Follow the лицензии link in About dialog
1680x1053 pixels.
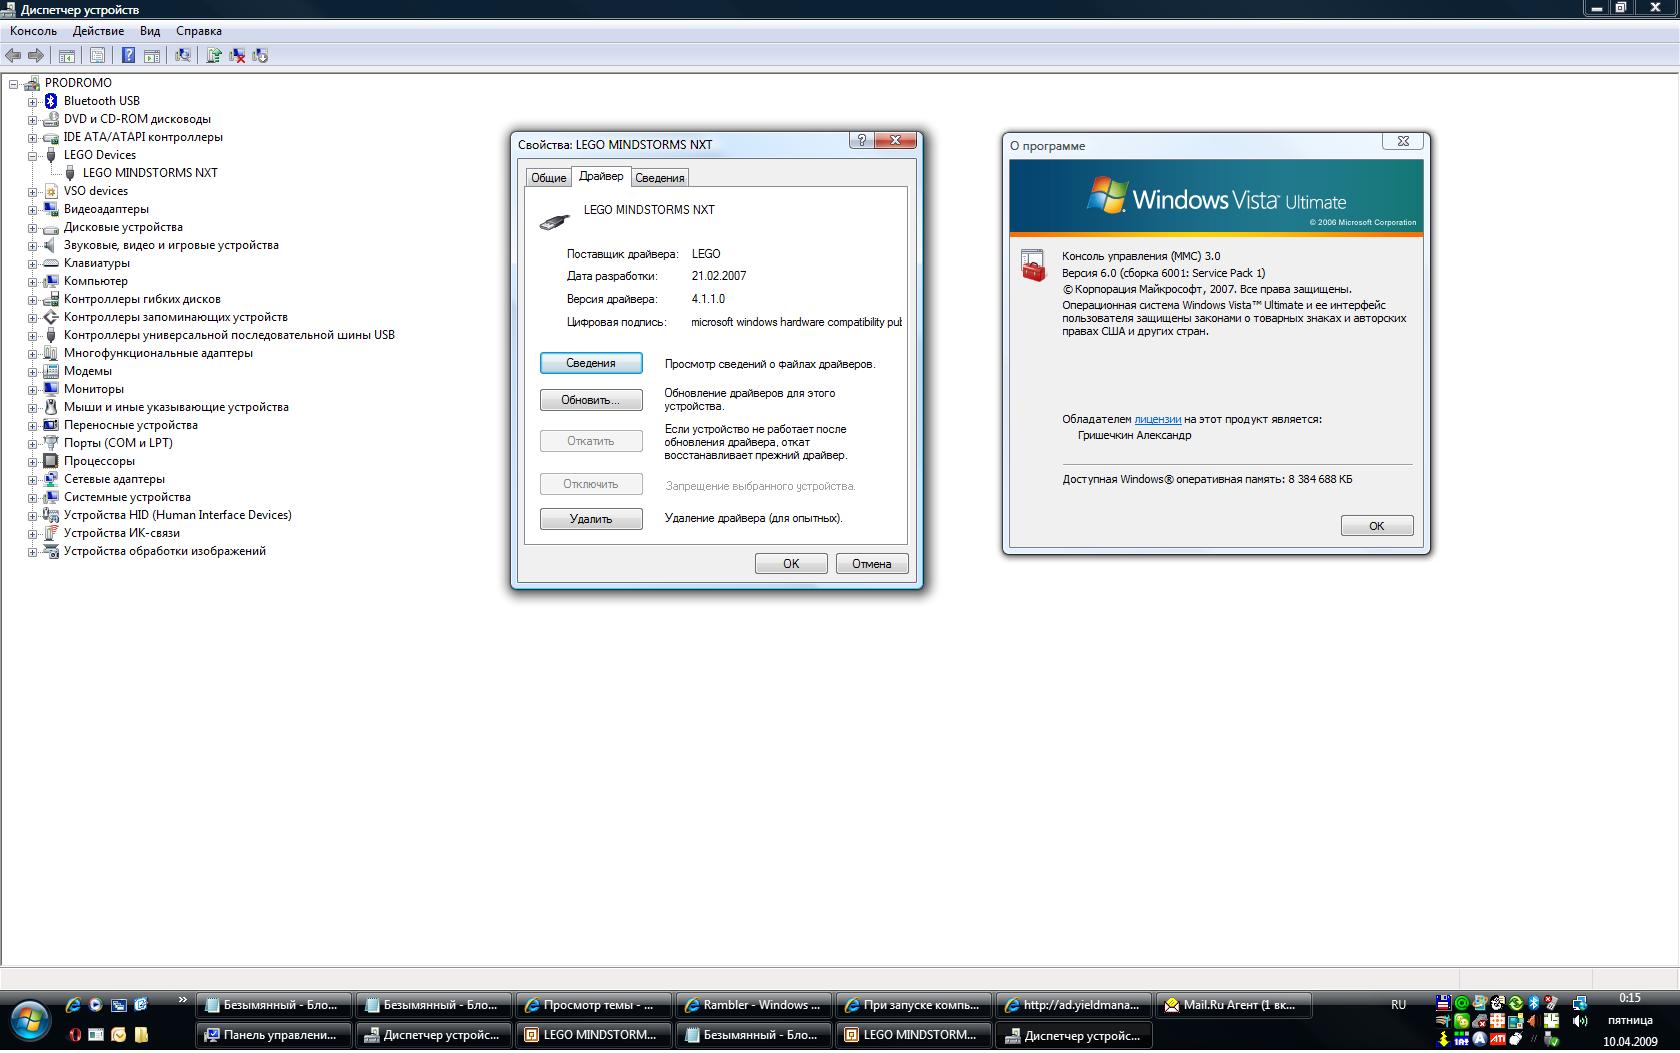point(1157,420)
